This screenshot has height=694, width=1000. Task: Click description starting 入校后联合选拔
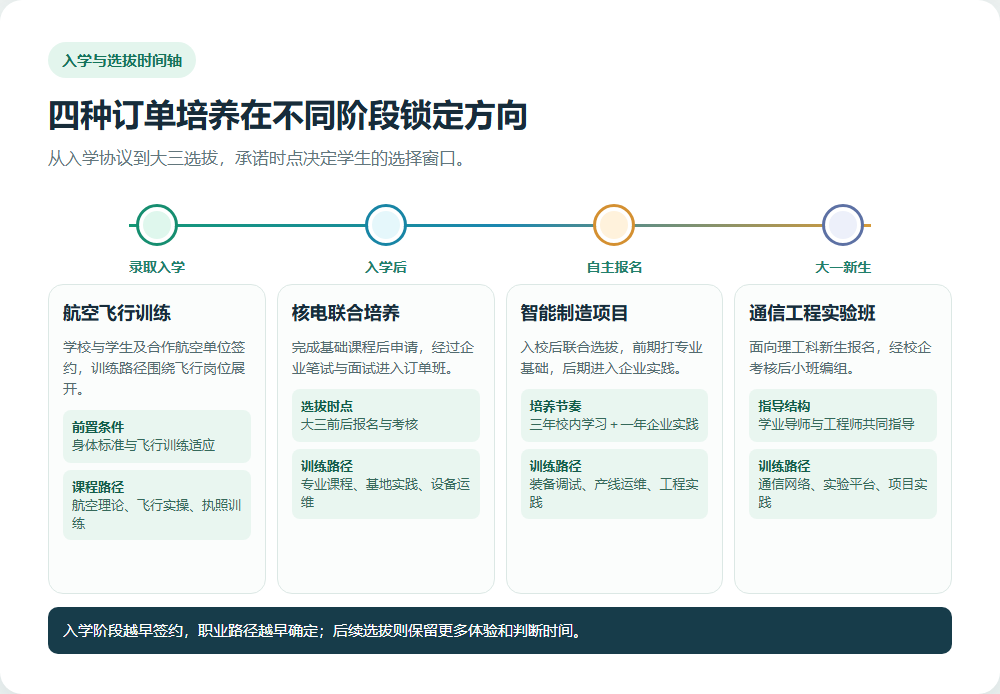click(x=612, y=358)
